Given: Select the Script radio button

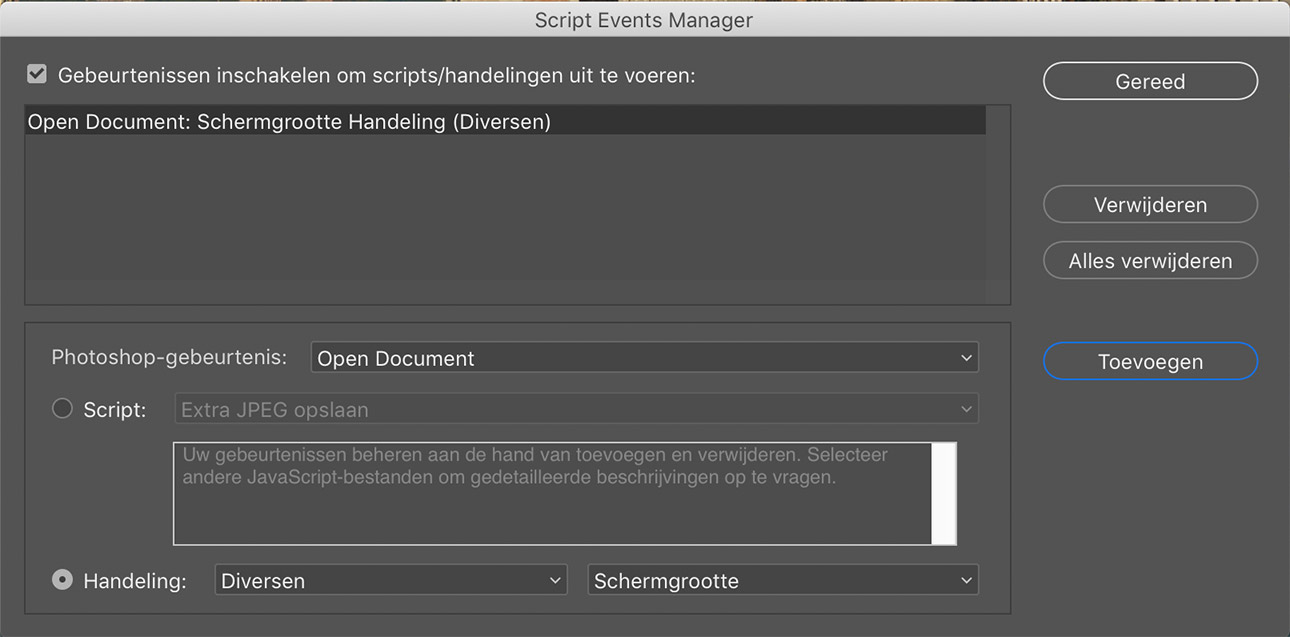Looking at the screenshot, I should click(62, 409).
